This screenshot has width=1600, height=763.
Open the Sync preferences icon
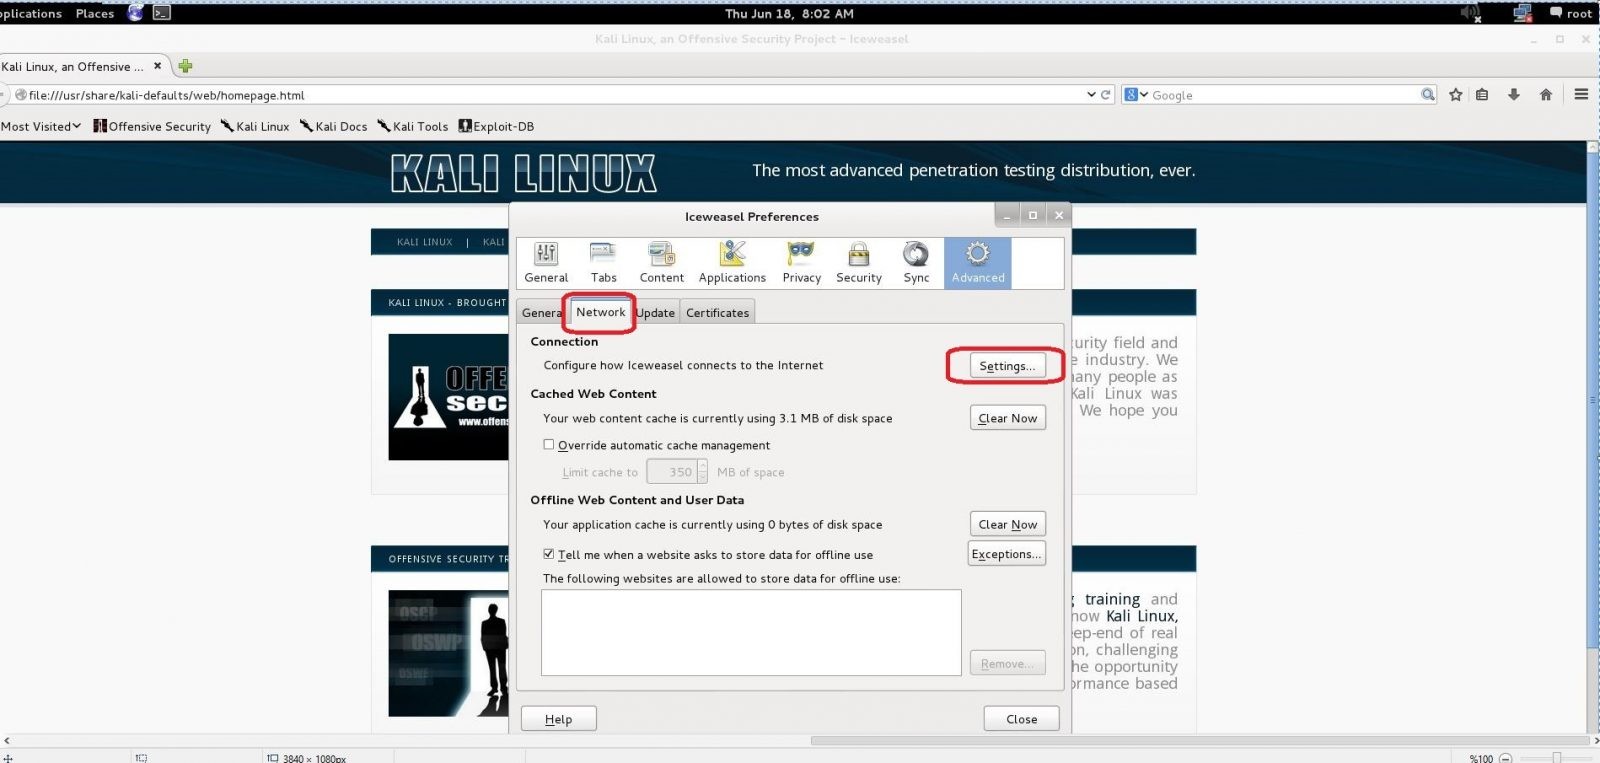pyautogui.click(x=916, y=263)
